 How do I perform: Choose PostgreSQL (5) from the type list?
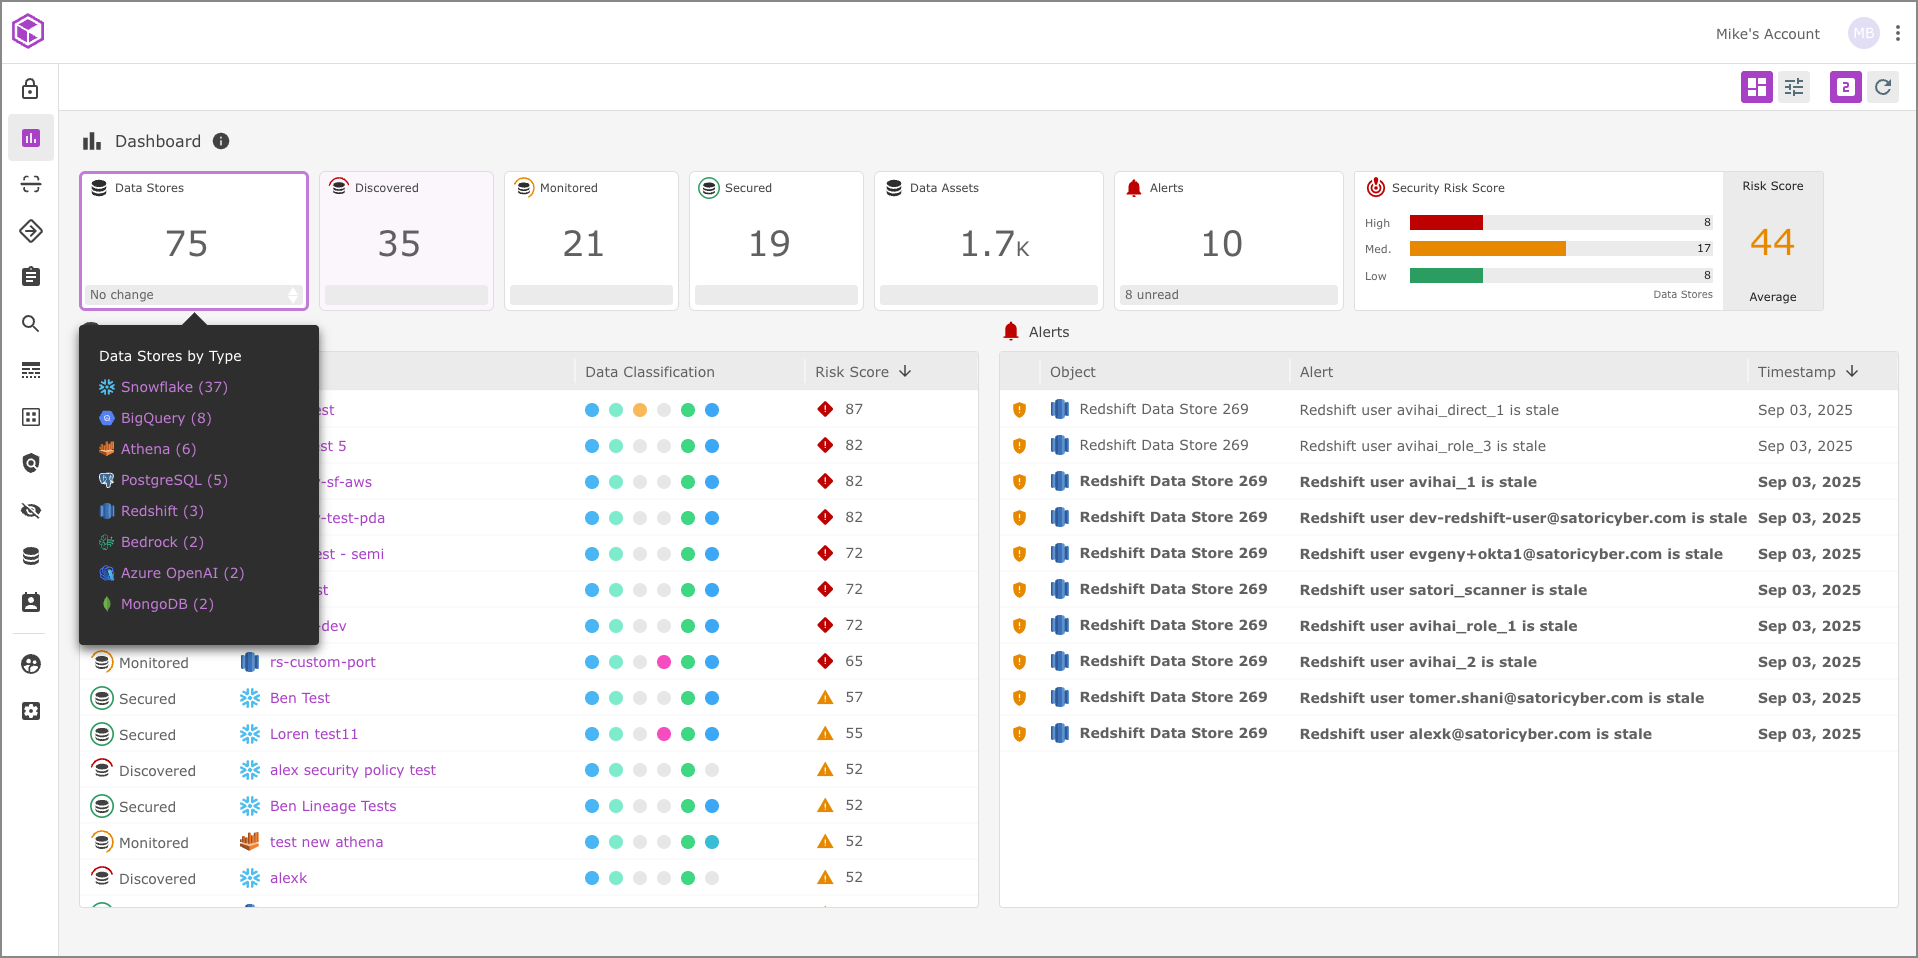point(174,480)
